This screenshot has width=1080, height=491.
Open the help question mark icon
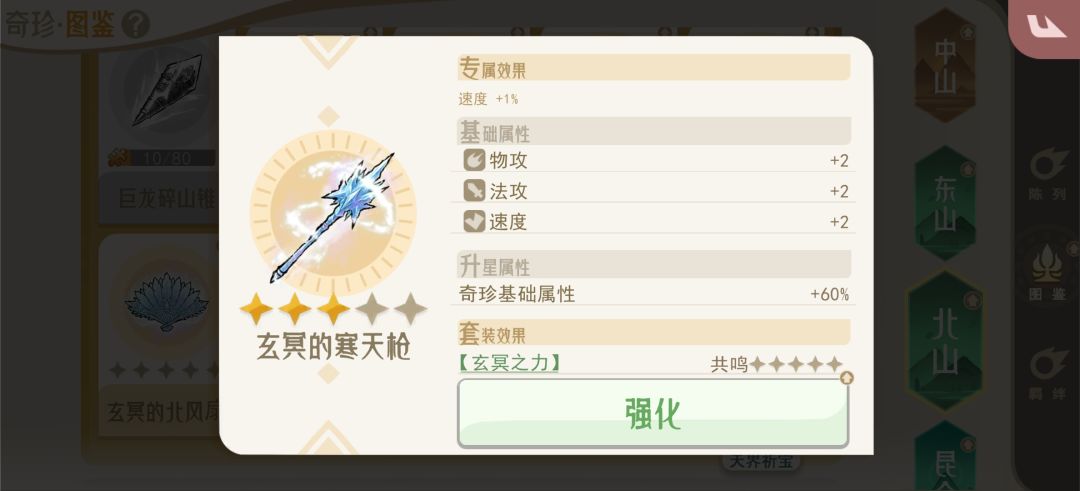[x=135, y=24]
